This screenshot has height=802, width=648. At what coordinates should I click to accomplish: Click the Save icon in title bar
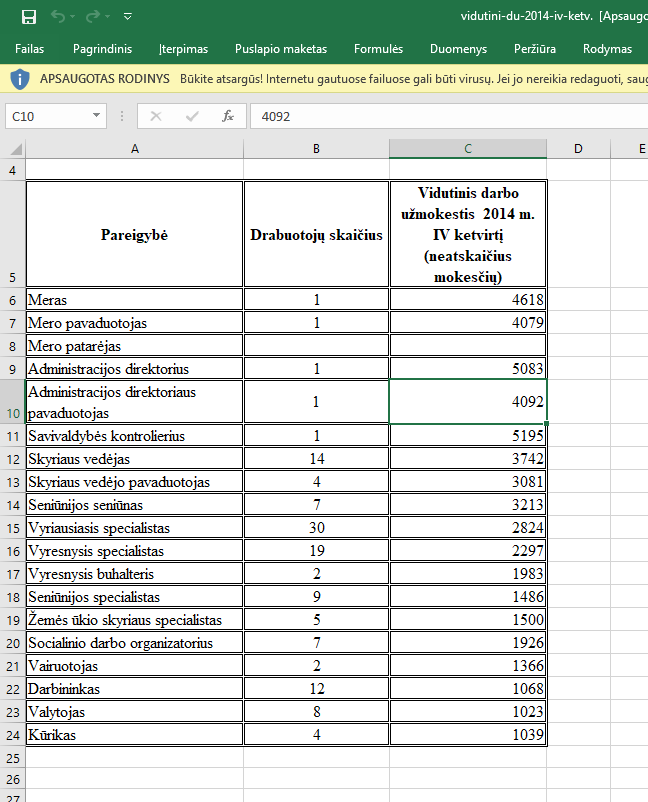tap(28, 17)
